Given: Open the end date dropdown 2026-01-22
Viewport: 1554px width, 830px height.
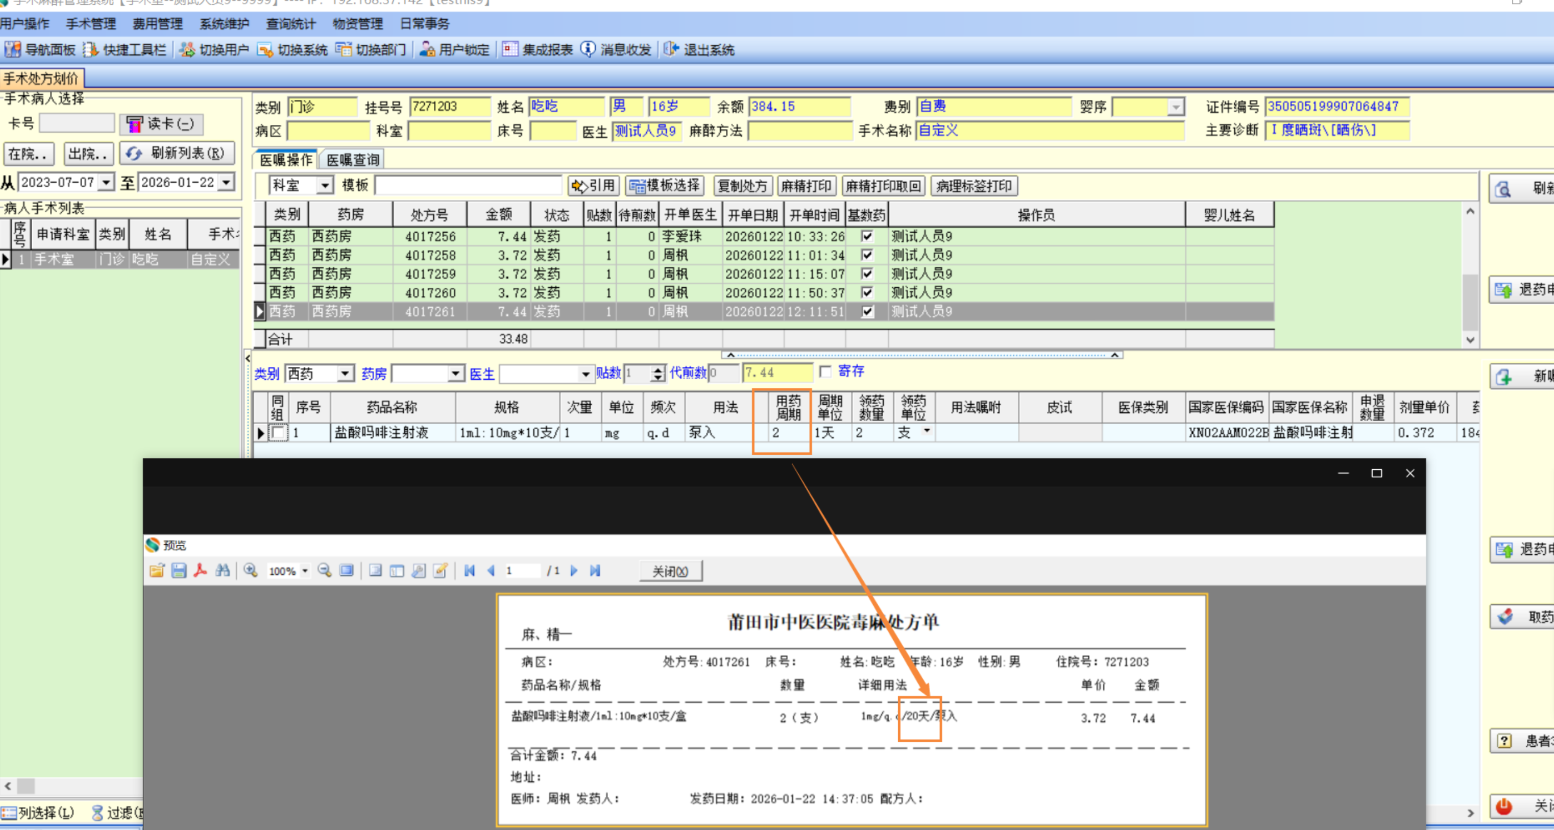Looking at the screenshot, I should pos(226,183).
